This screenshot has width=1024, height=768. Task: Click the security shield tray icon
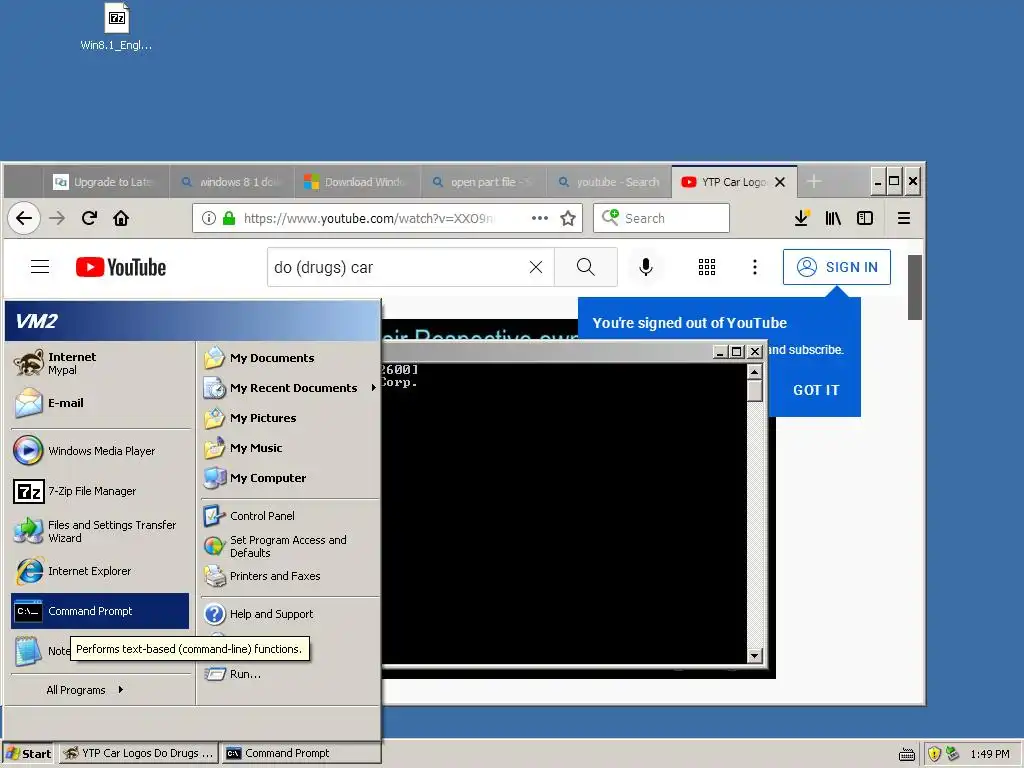935,754
